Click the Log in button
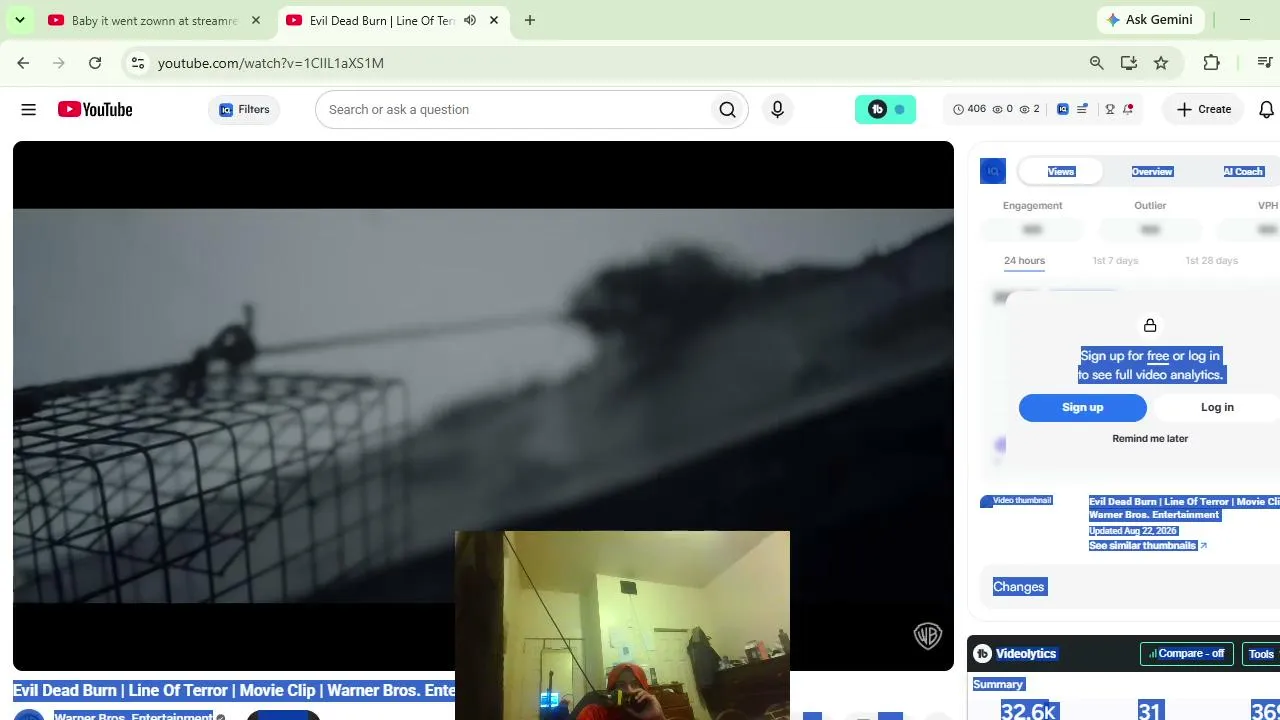 pos(1217,408)
